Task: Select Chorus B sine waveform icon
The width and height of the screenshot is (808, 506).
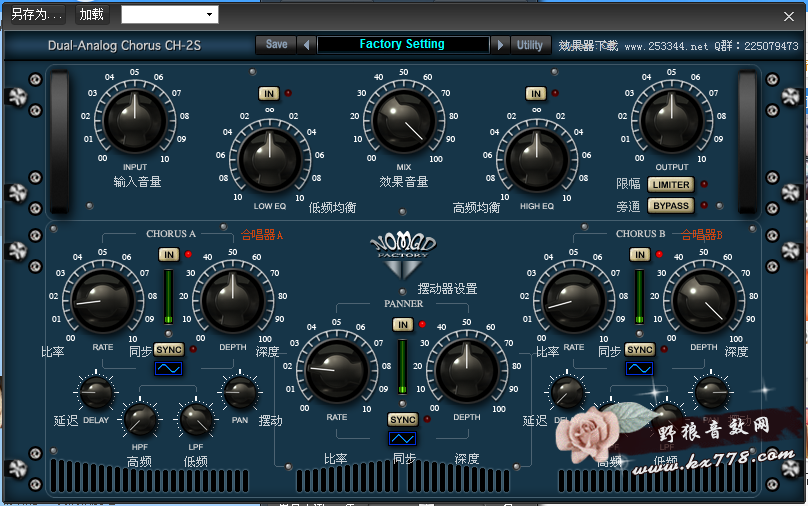Action: click(x=639, y=368)
